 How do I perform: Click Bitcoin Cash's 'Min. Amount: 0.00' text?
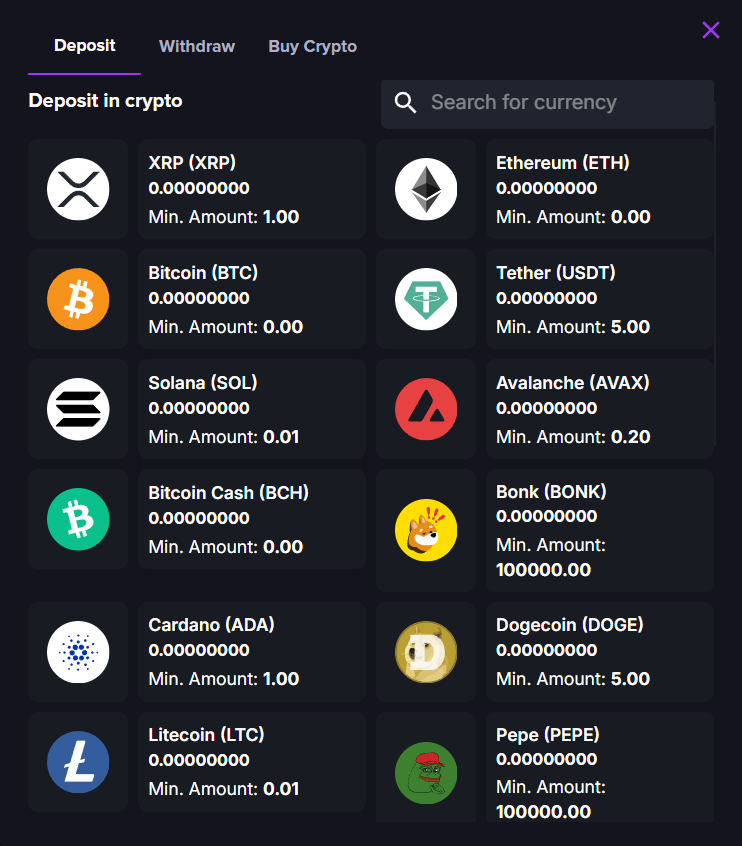tap(226, 547)
